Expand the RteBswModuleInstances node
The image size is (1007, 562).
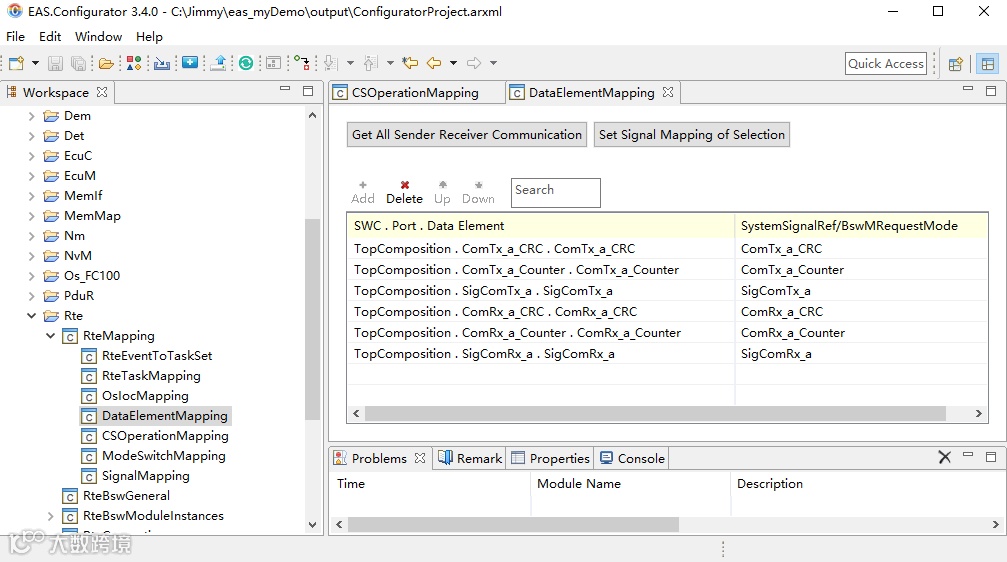coord(51,516)
